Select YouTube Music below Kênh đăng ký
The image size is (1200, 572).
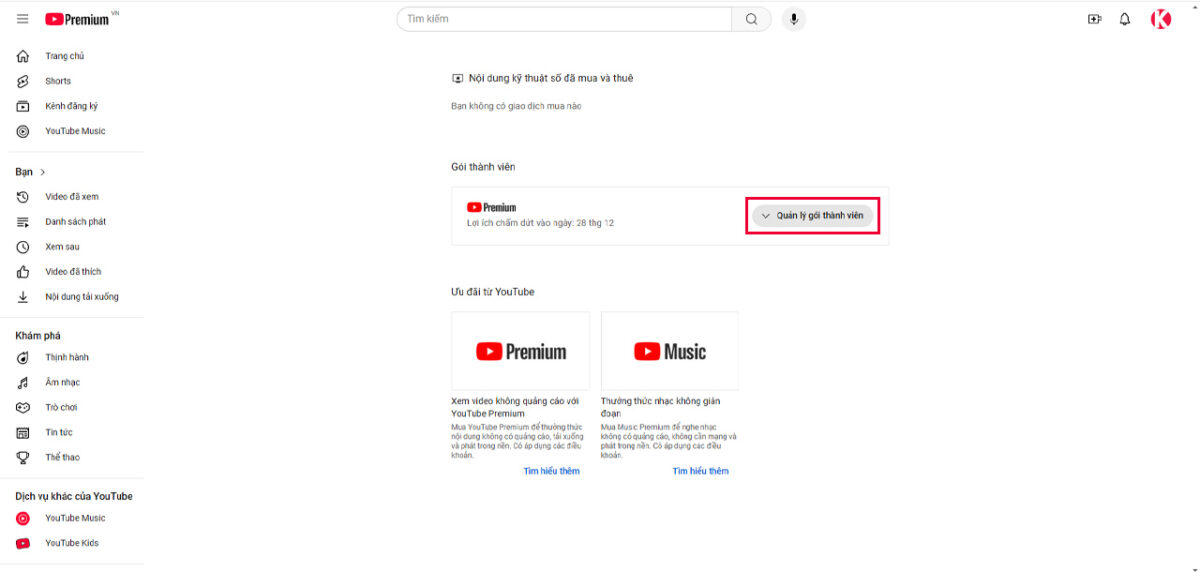point(75,131)
